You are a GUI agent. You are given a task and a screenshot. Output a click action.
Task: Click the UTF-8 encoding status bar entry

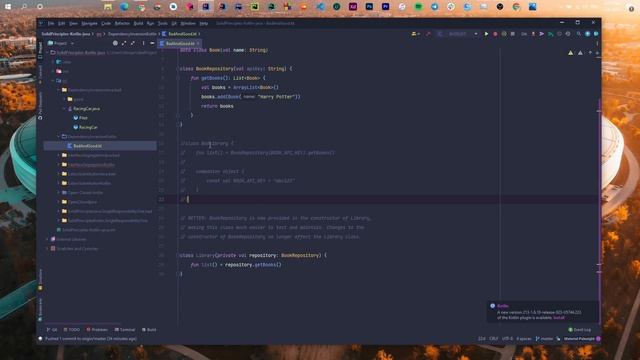[x=507, y=339]
